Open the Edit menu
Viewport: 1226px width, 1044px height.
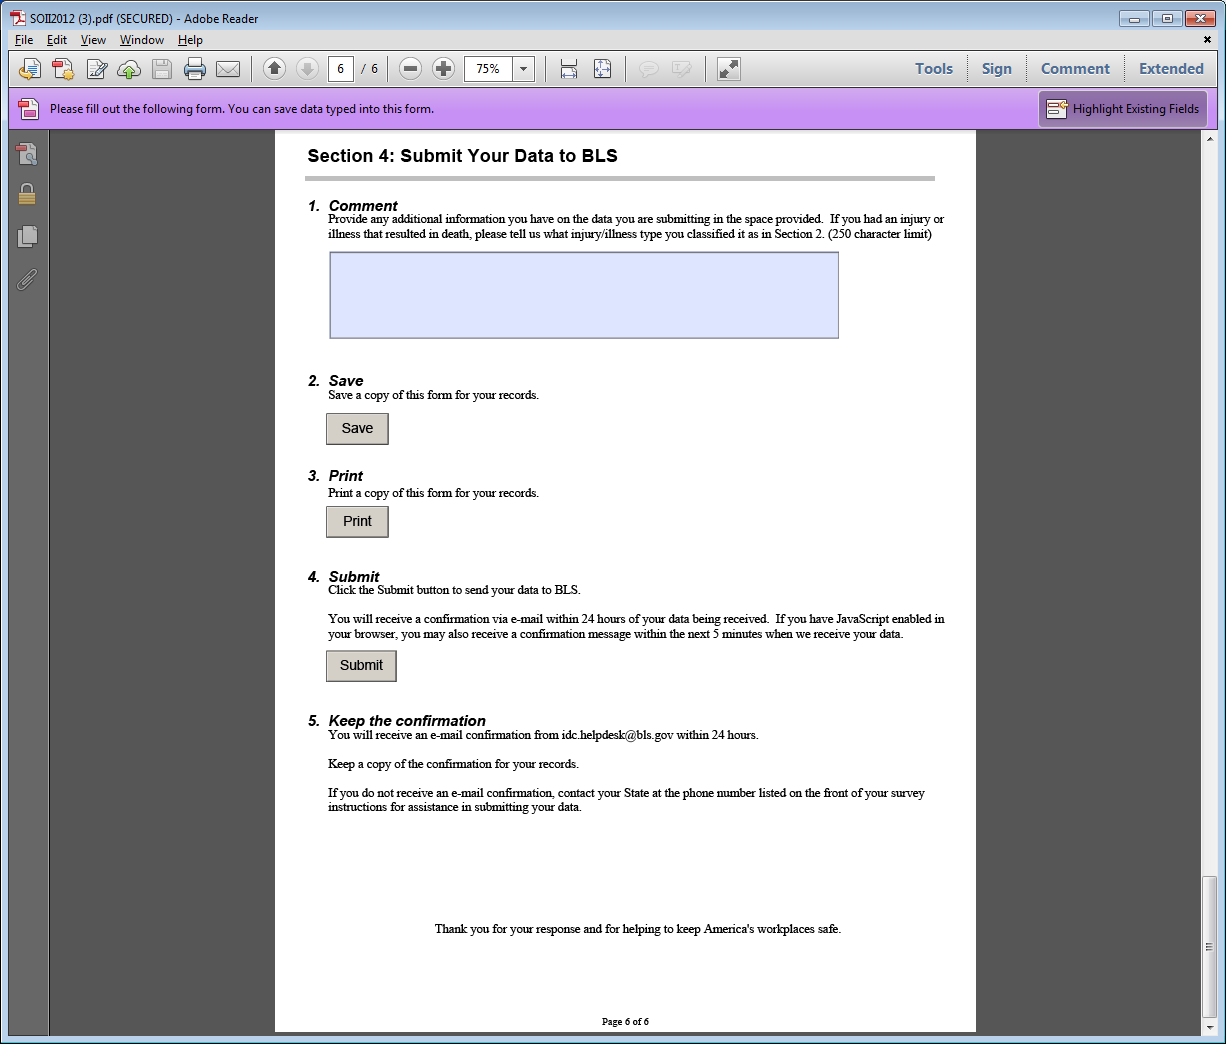click(x=57, y=40)
